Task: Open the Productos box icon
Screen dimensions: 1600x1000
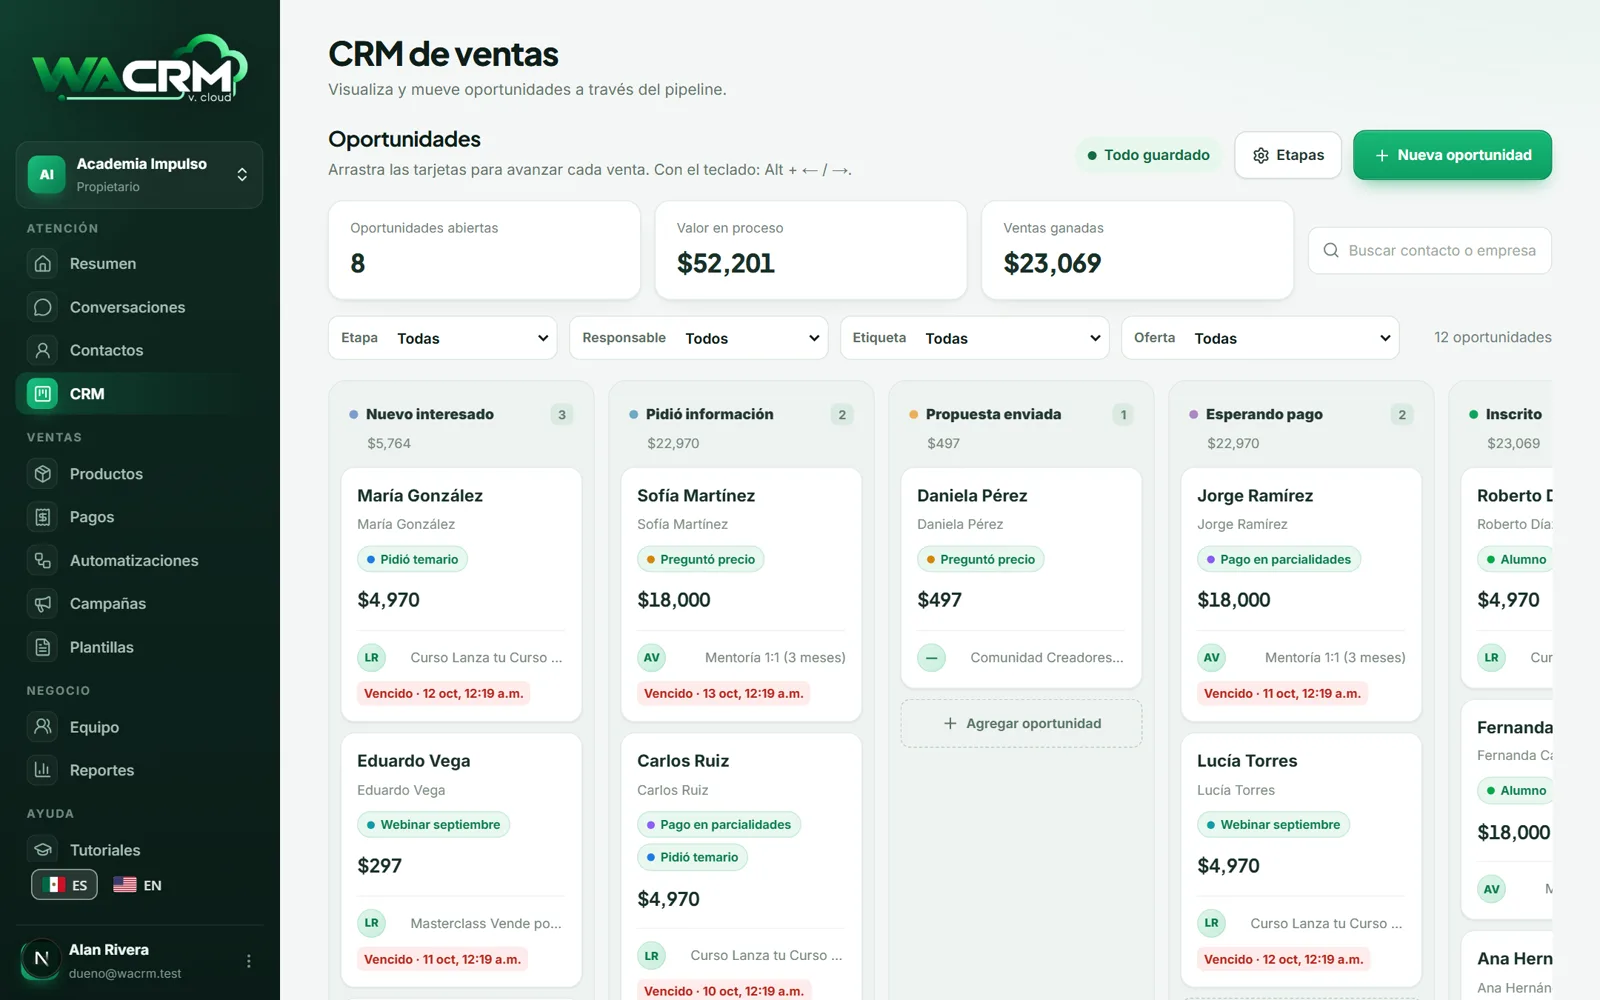Action: tap(43, 474)
